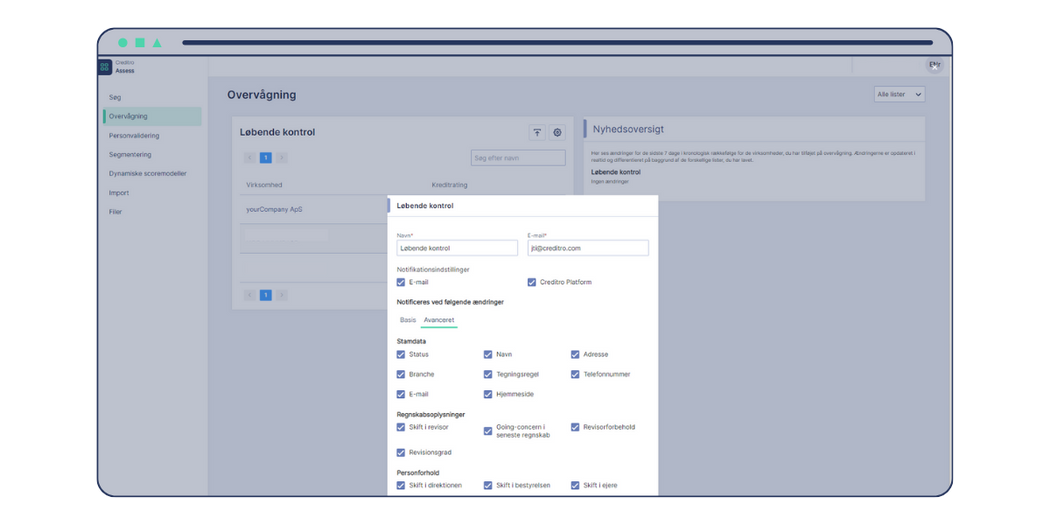Toggle the Skift i ejere checkbox

tap(575, 485)
